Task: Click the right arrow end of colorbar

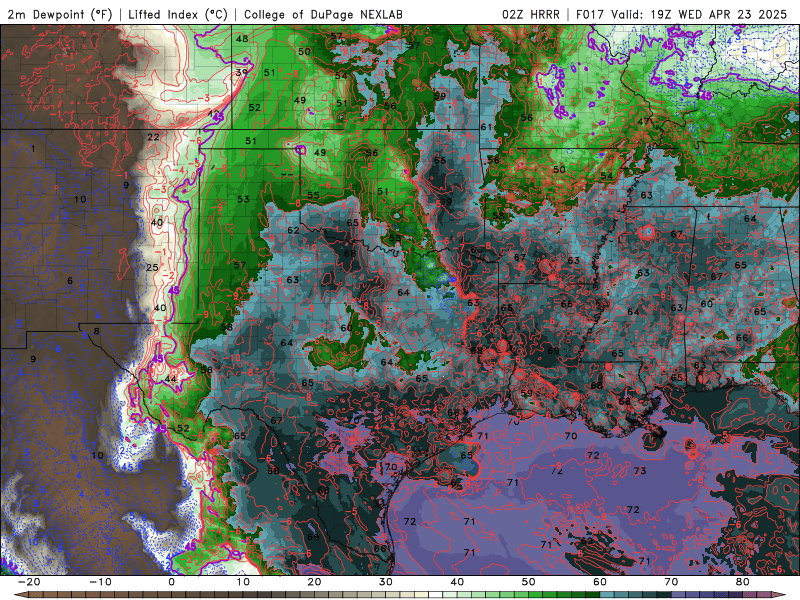Action: [779, 595]
